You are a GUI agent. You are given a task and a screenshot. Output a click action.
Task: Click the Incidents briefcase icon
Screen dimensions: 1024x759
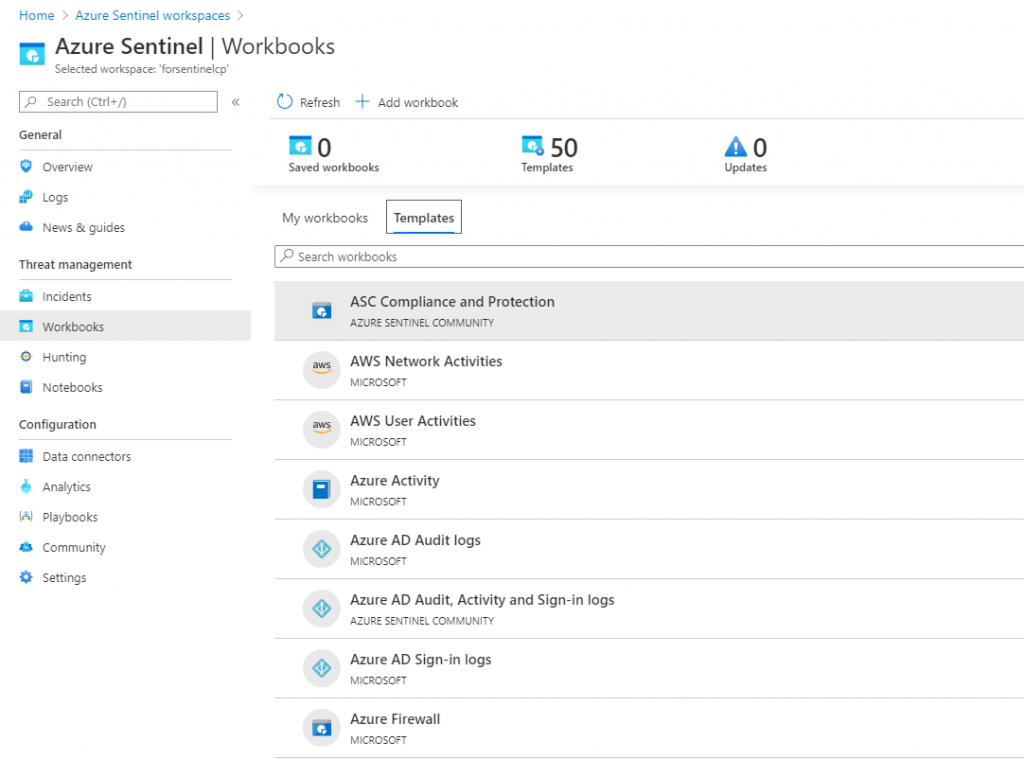pos(26,296)
